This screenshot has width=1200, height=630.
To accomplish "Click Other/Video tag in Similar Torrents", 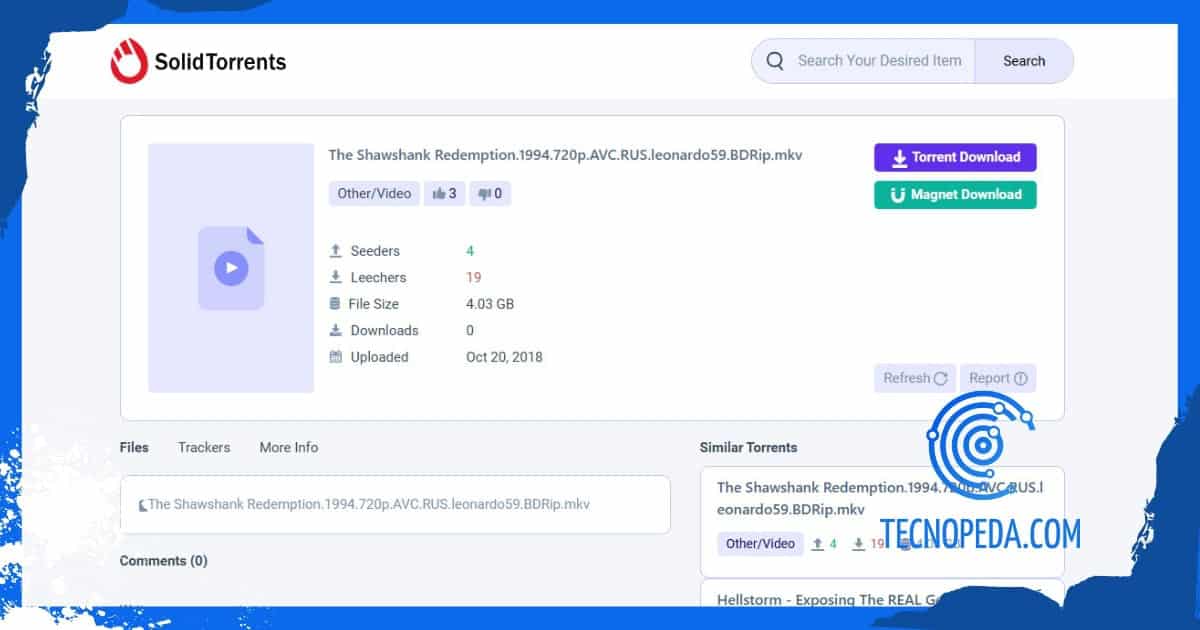I will point(760,543).
